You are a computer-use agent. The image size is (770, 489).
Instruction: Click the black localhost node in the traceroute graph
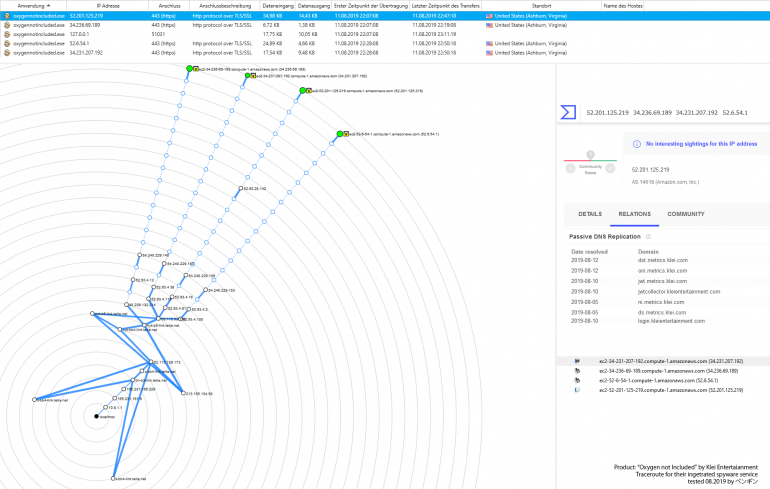pos(97,415)
